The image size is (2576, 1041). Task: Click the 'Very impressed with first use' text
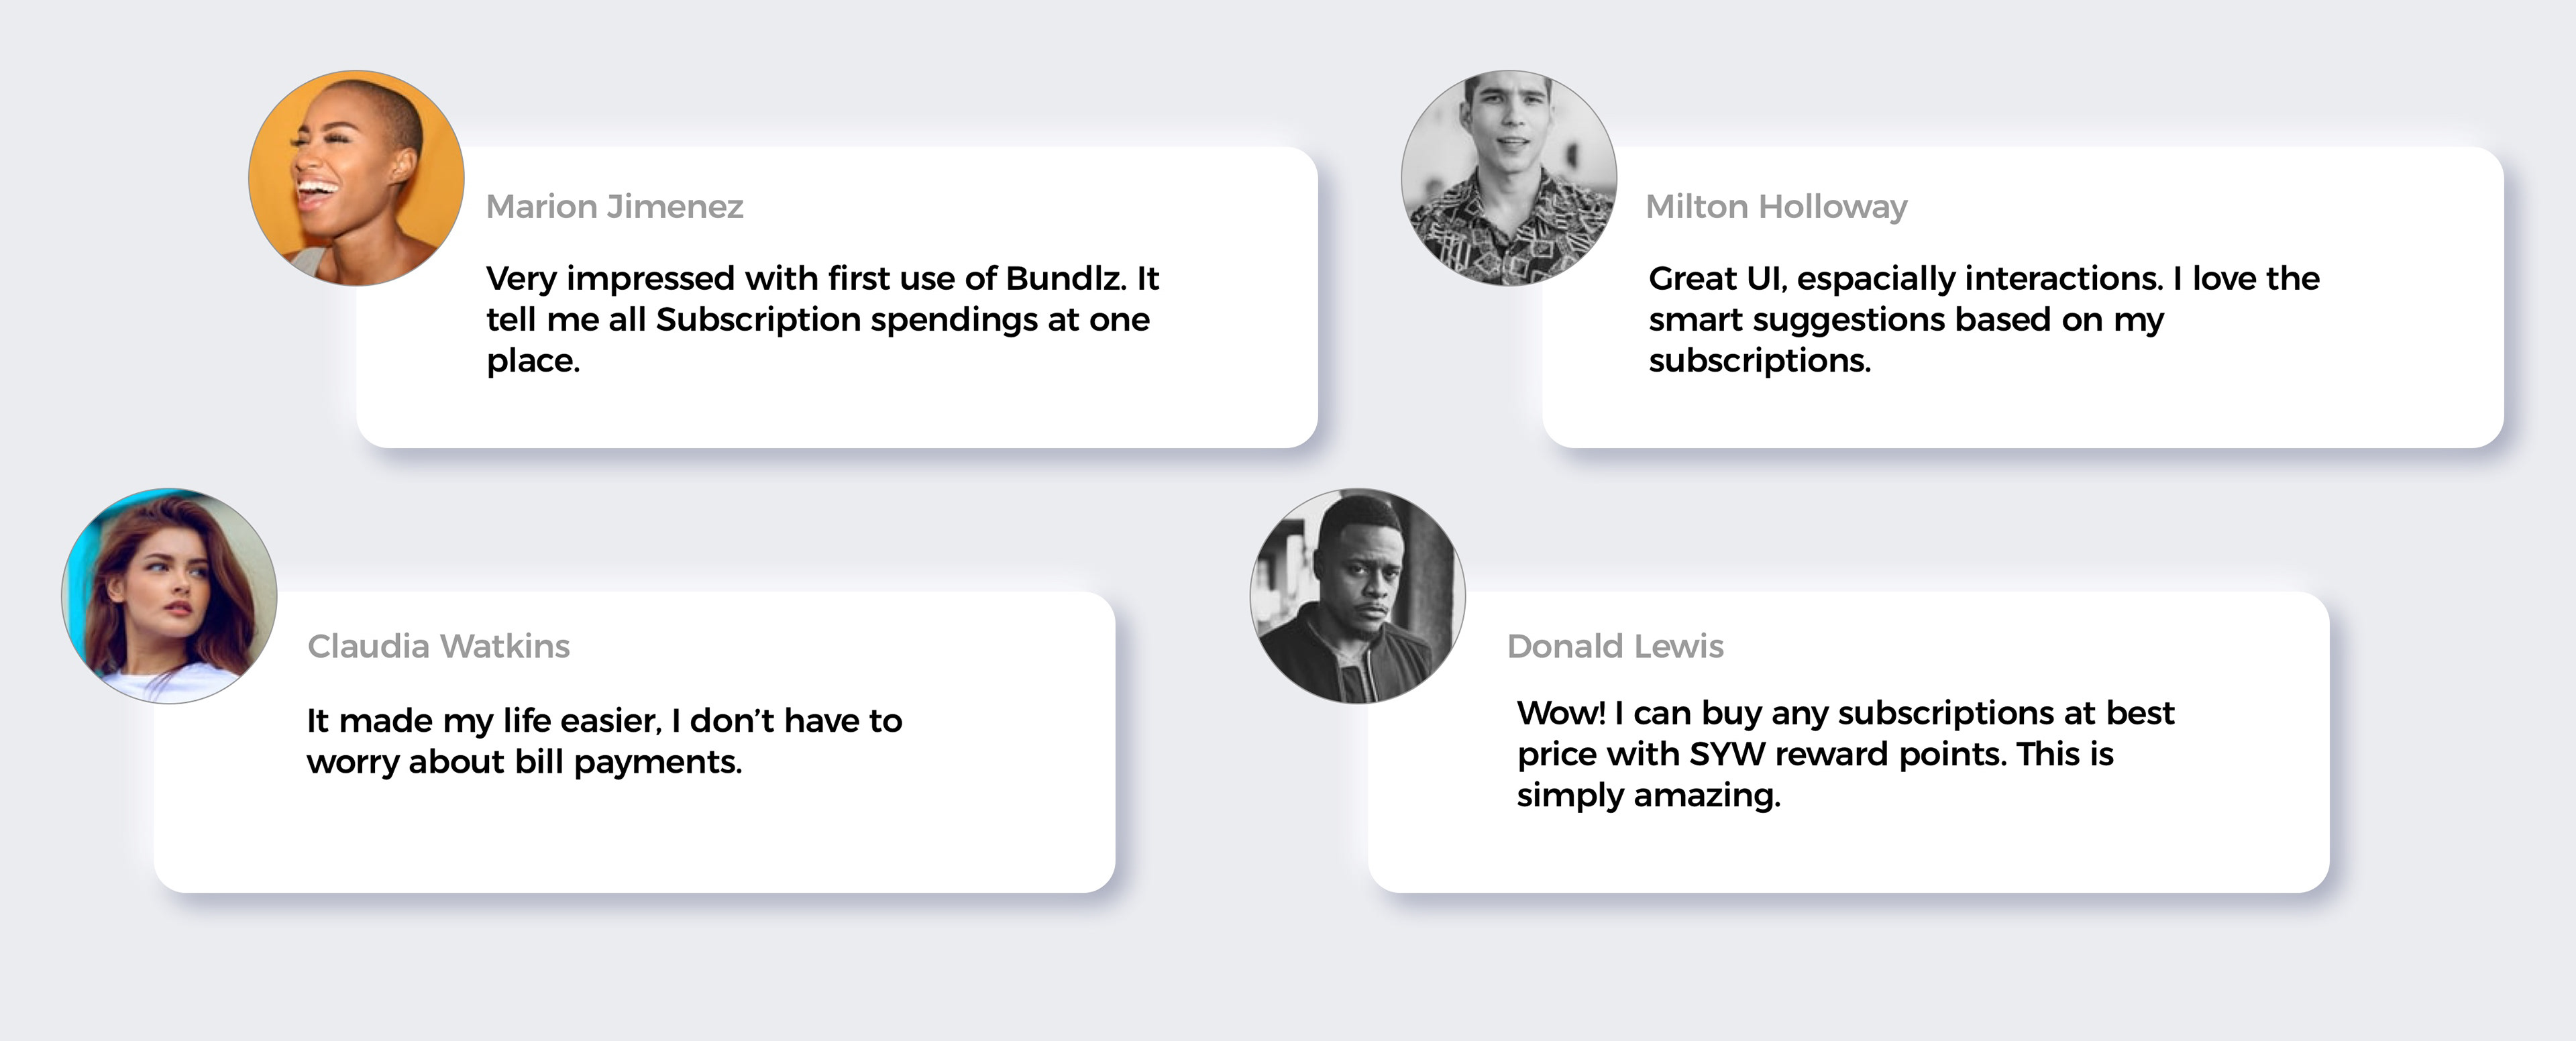[x=823, y=319]
